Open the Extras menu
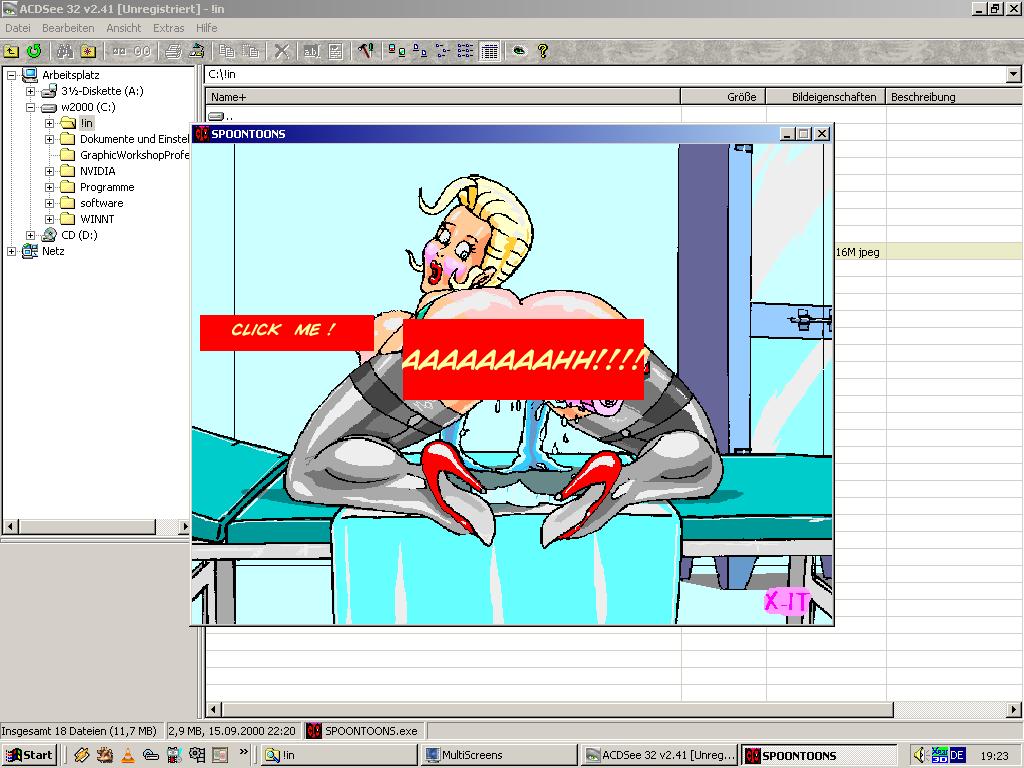This screenshot has width=1024, height=768. tap(168, 28)
